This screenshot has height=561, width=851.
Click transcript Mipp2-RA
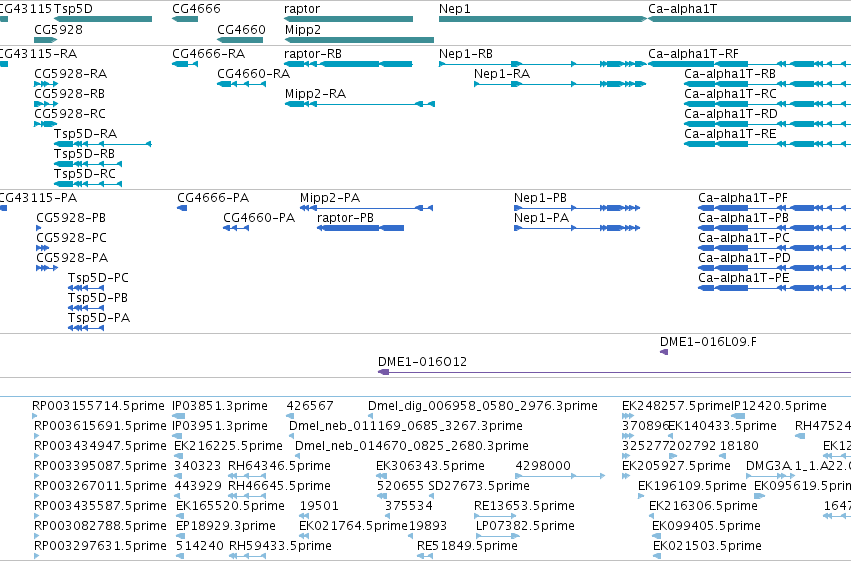[x=315, y=94]
